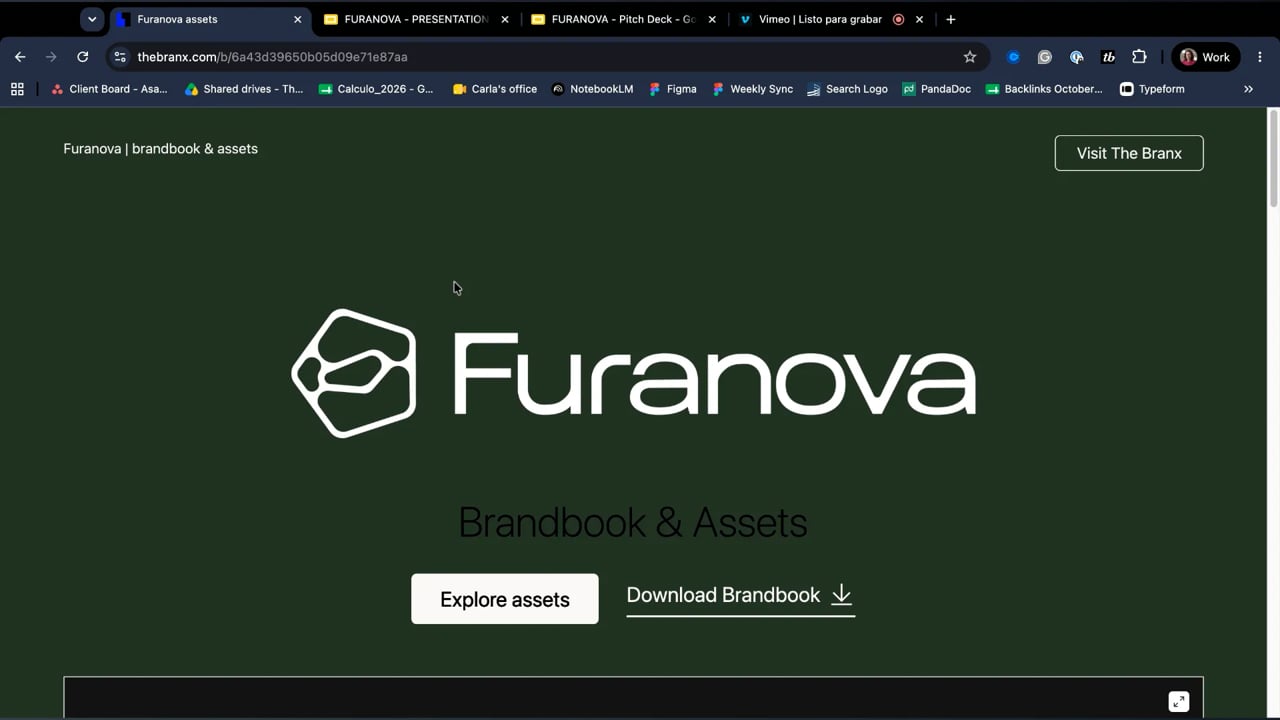Open the apps grid in bookmarks bar
The image size is (1280, 720).
tap(17, 89)
